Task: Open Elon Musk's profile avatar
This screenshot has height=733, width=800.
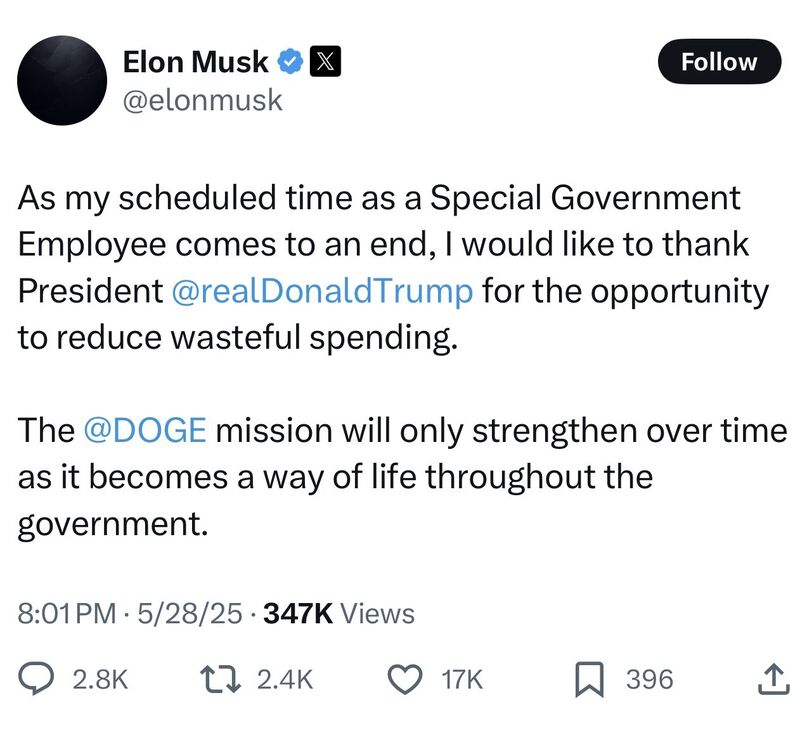Action: (63, 81)
